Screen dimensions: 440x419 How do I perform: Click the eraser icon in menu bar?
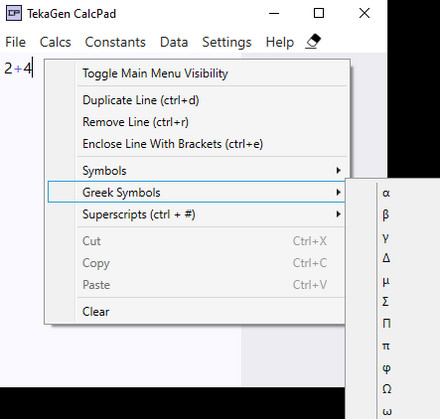tap(313, 42)
